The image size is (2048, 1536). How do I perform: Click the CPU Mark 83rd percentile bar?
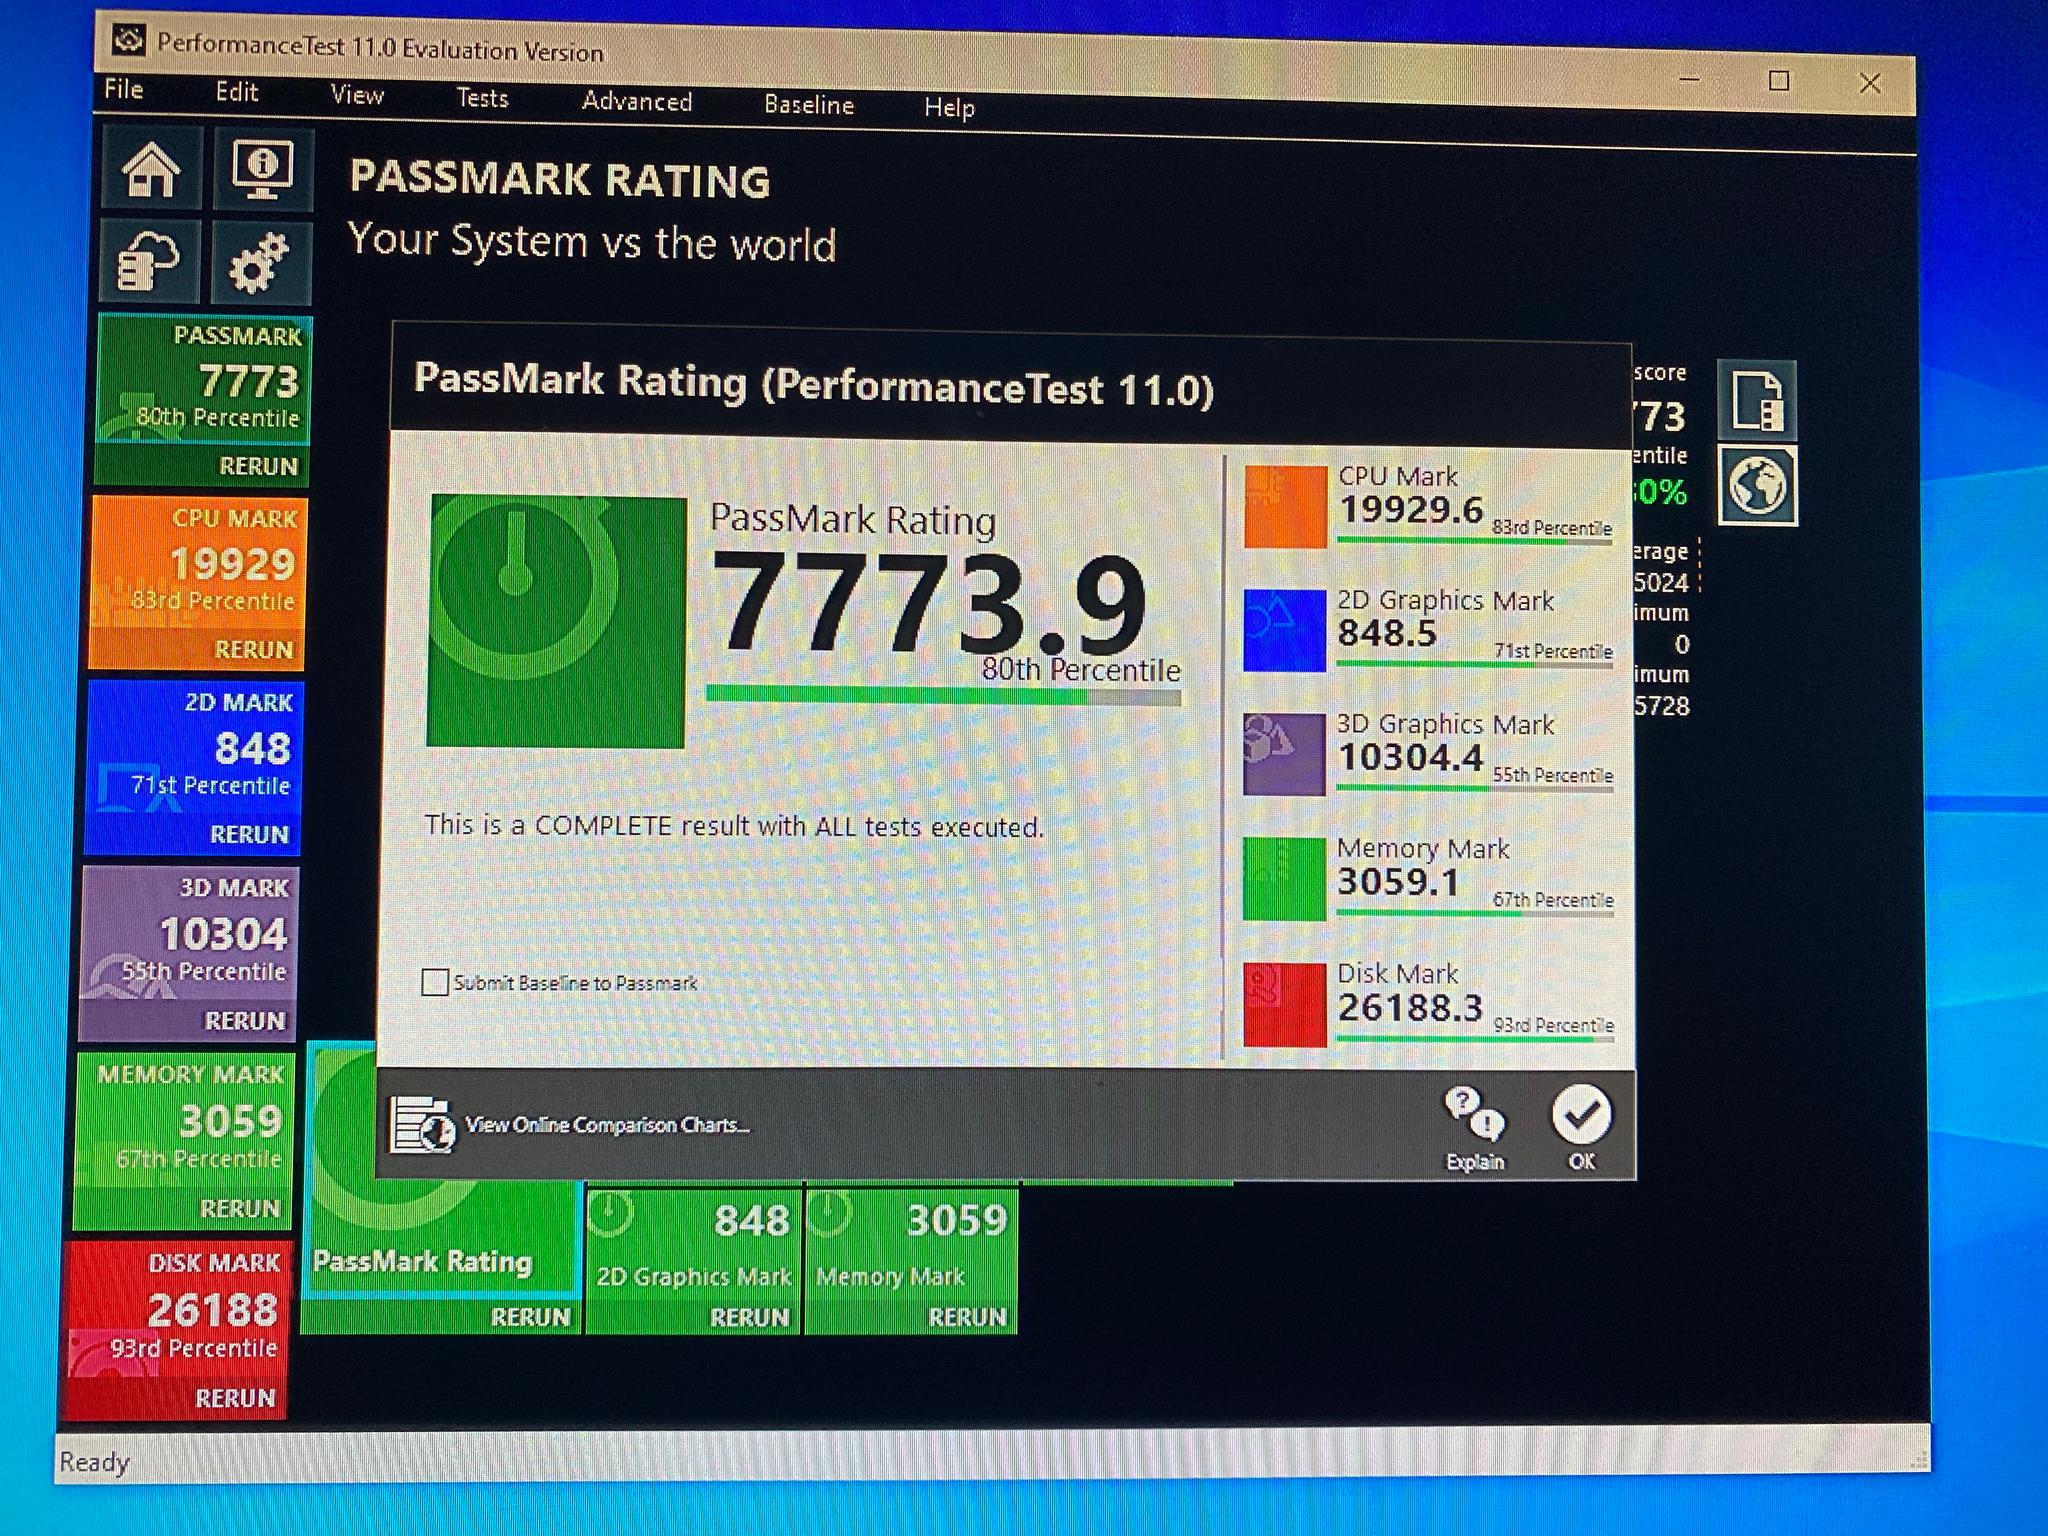point(1475,541)
